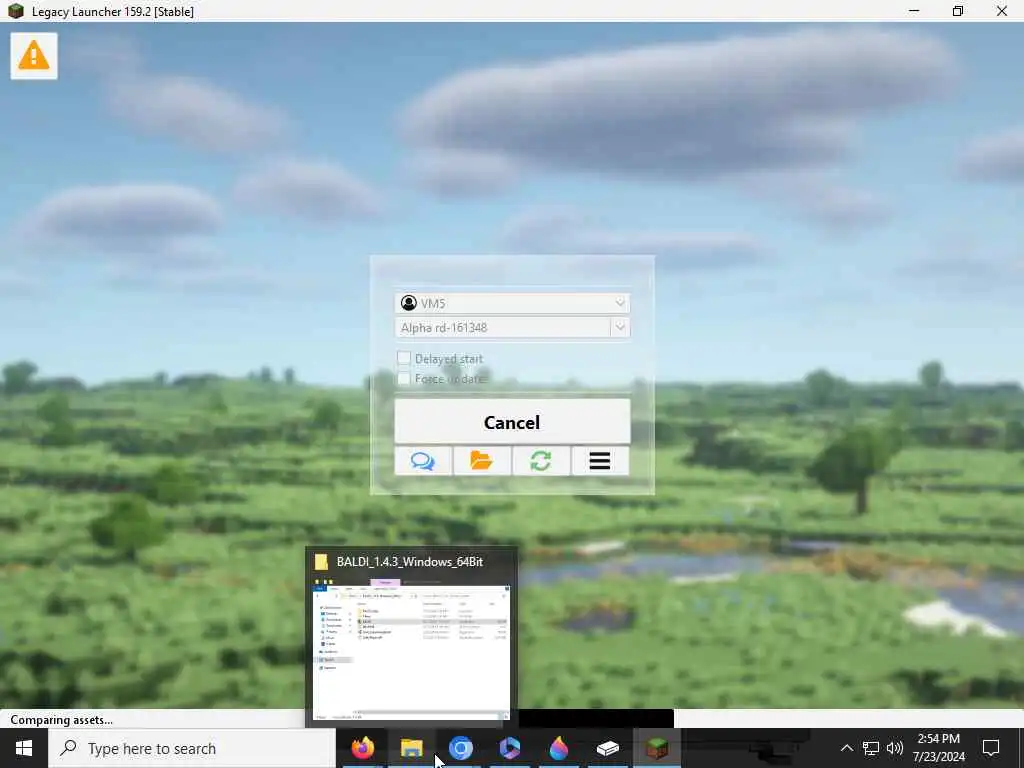This screenshot has width=1024, height=768.
Task: Open the game folder icon
Action: [482, 461]
